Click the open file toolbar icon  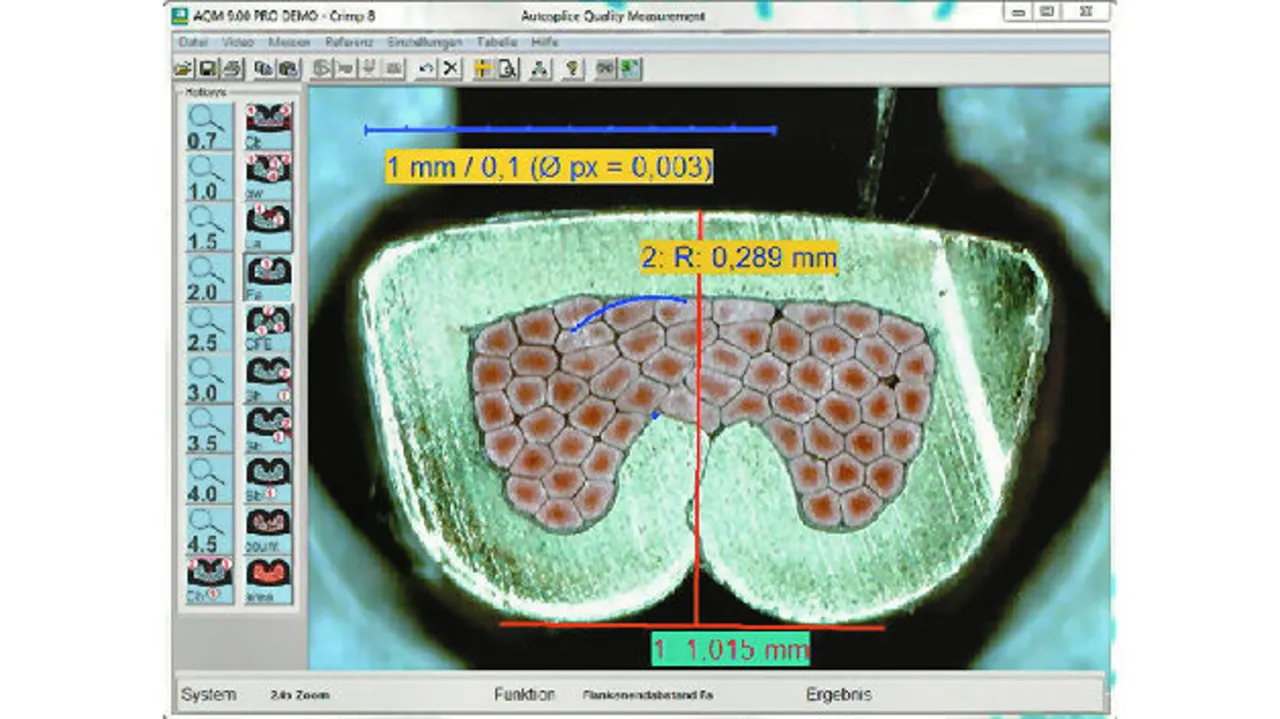pos(184,69)
